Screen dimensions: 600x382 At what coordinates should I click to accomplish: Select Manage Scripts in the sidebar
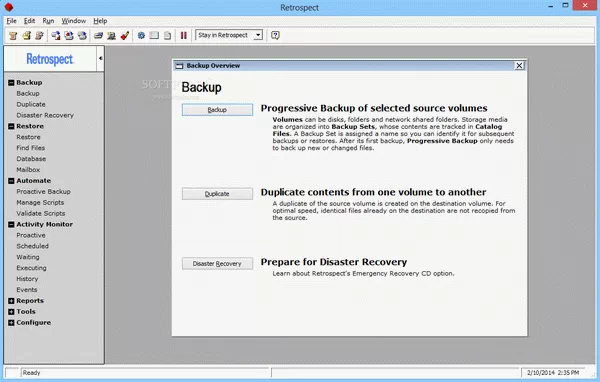[40, 202]
